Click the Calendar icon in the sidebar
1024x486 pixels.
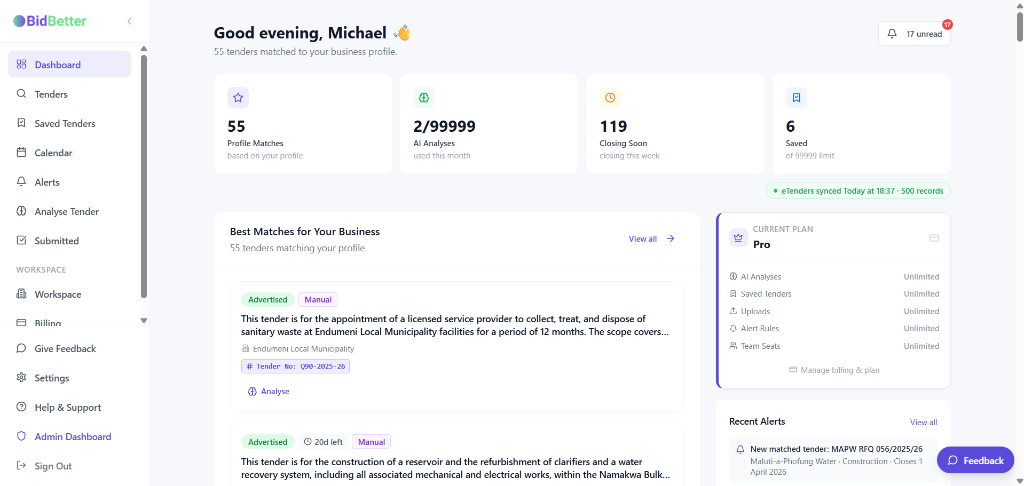coord(21,153)
